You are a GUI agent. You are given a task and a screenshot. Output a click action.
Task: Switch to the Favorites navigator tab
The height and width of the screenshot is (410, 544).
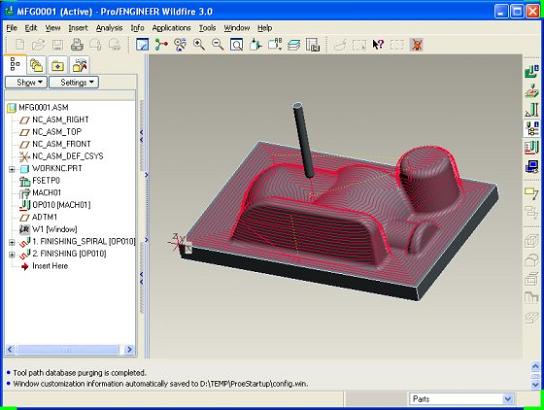[x=58, y=65]
